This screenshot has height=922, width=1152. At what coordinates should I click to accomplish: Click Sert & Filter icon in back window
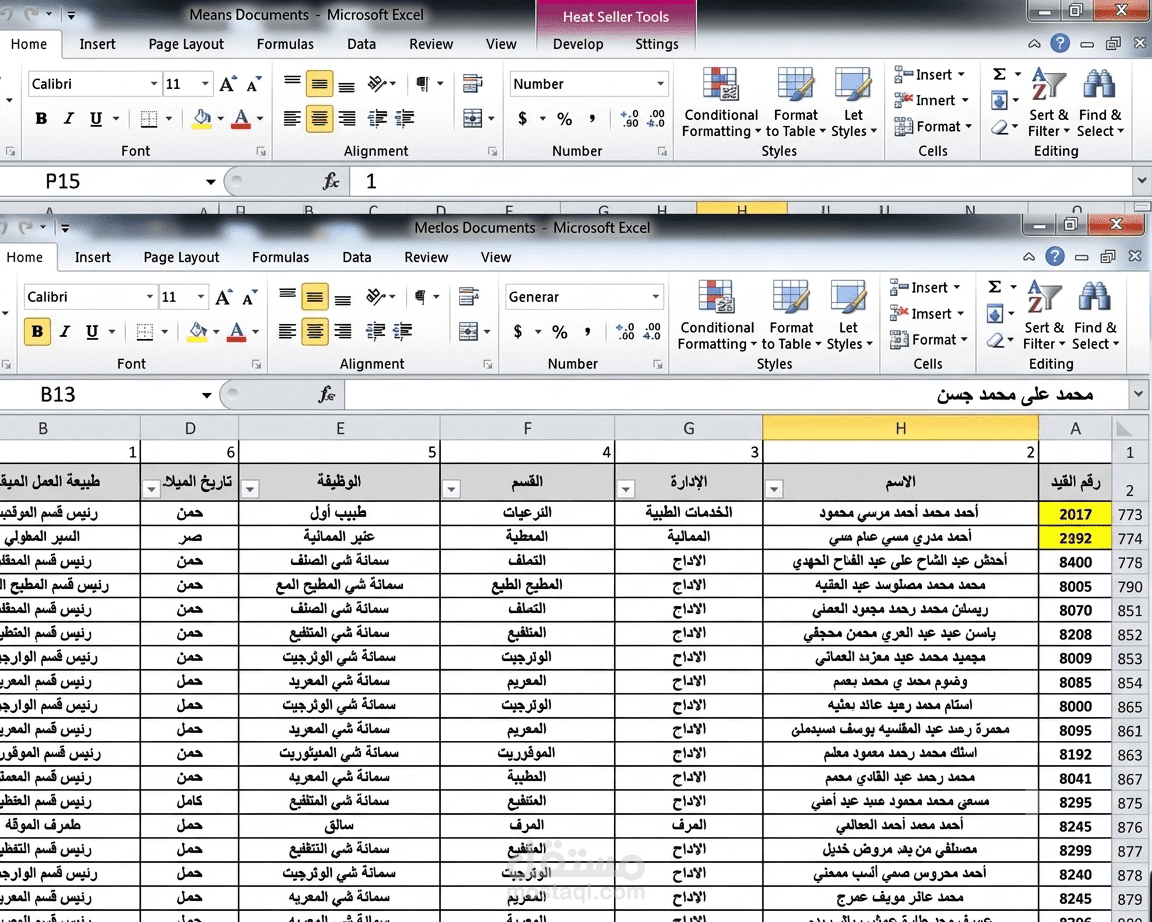[x=1048, y=84]
